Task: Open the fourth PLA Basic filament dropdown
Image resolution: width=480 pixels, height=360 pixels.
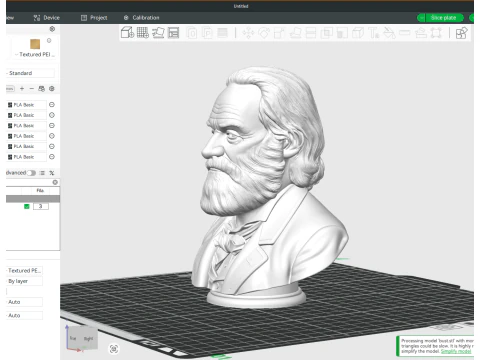Action: click(x=26, y=136)
